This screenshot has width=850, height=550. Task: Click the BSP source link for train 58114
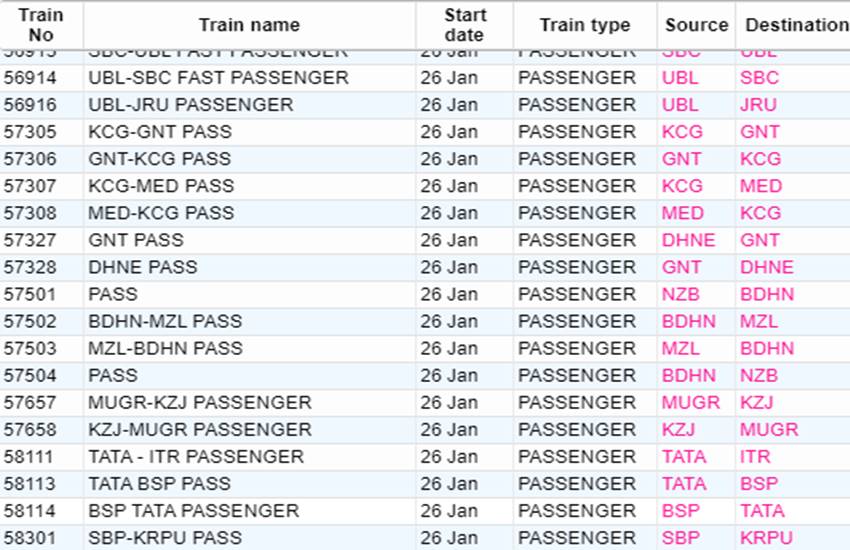coord(680,510)
